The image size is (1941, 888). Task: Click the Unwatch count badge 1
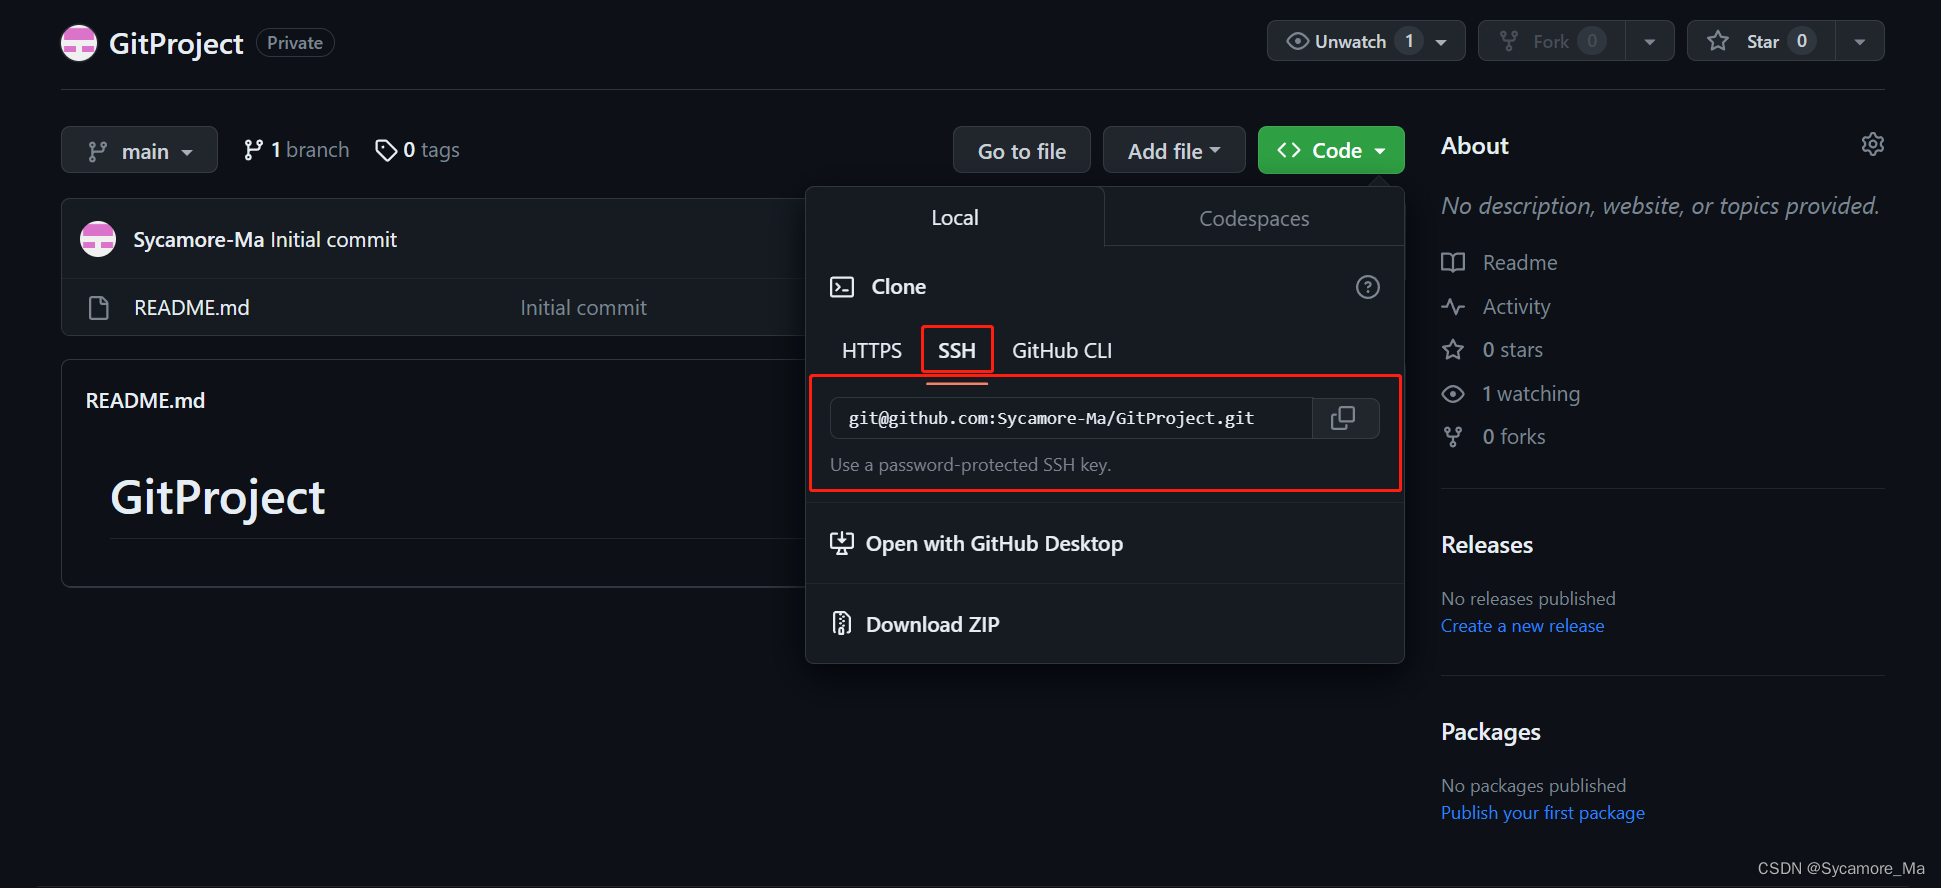click(x=1409, y=41)
